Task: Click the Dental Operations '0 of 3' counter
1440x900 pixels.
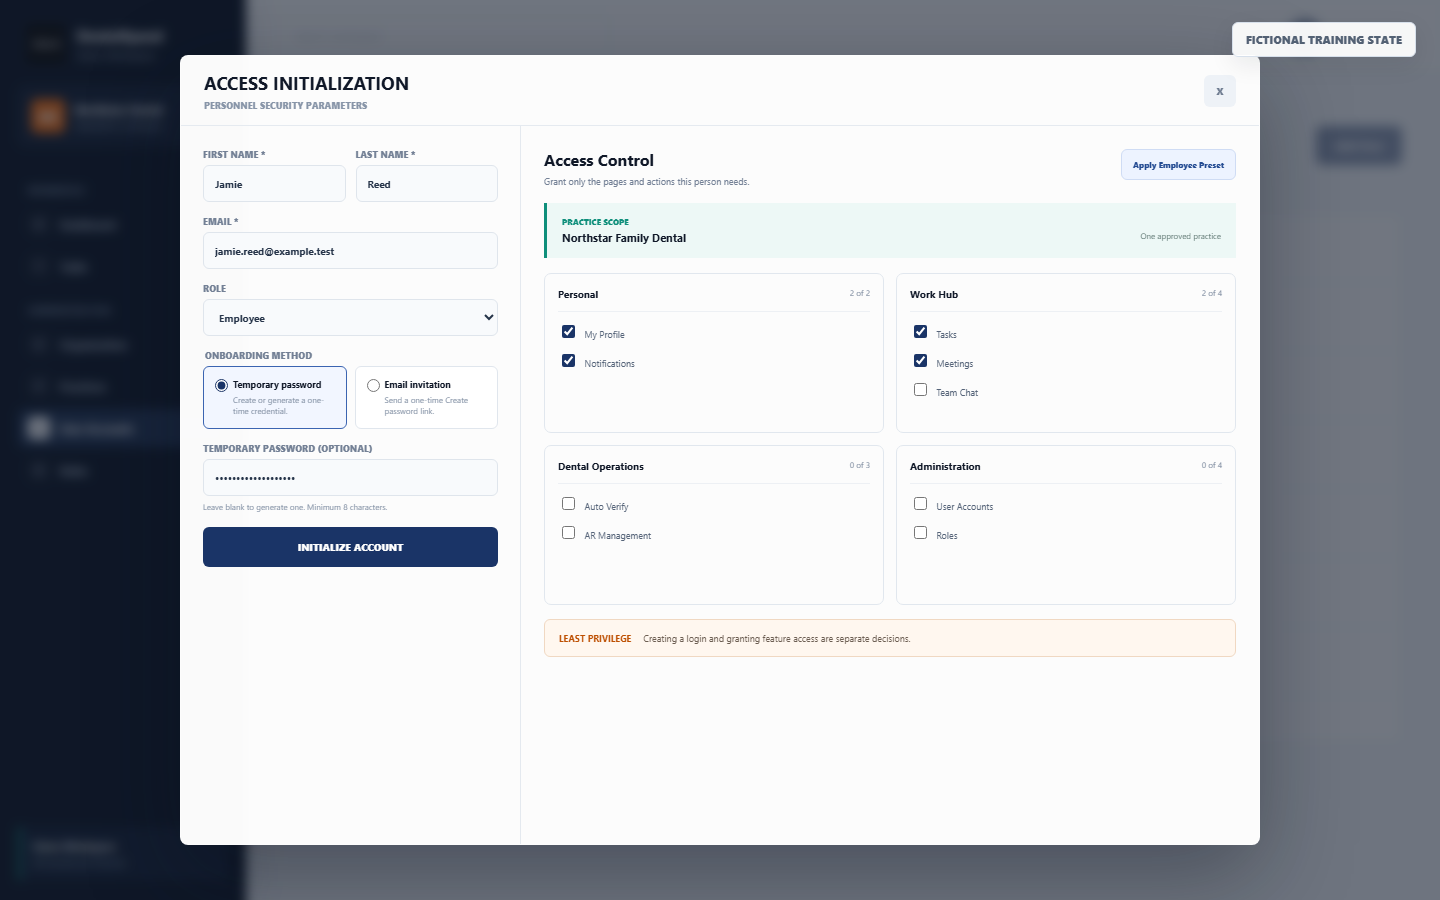Action: click(860, 466)
